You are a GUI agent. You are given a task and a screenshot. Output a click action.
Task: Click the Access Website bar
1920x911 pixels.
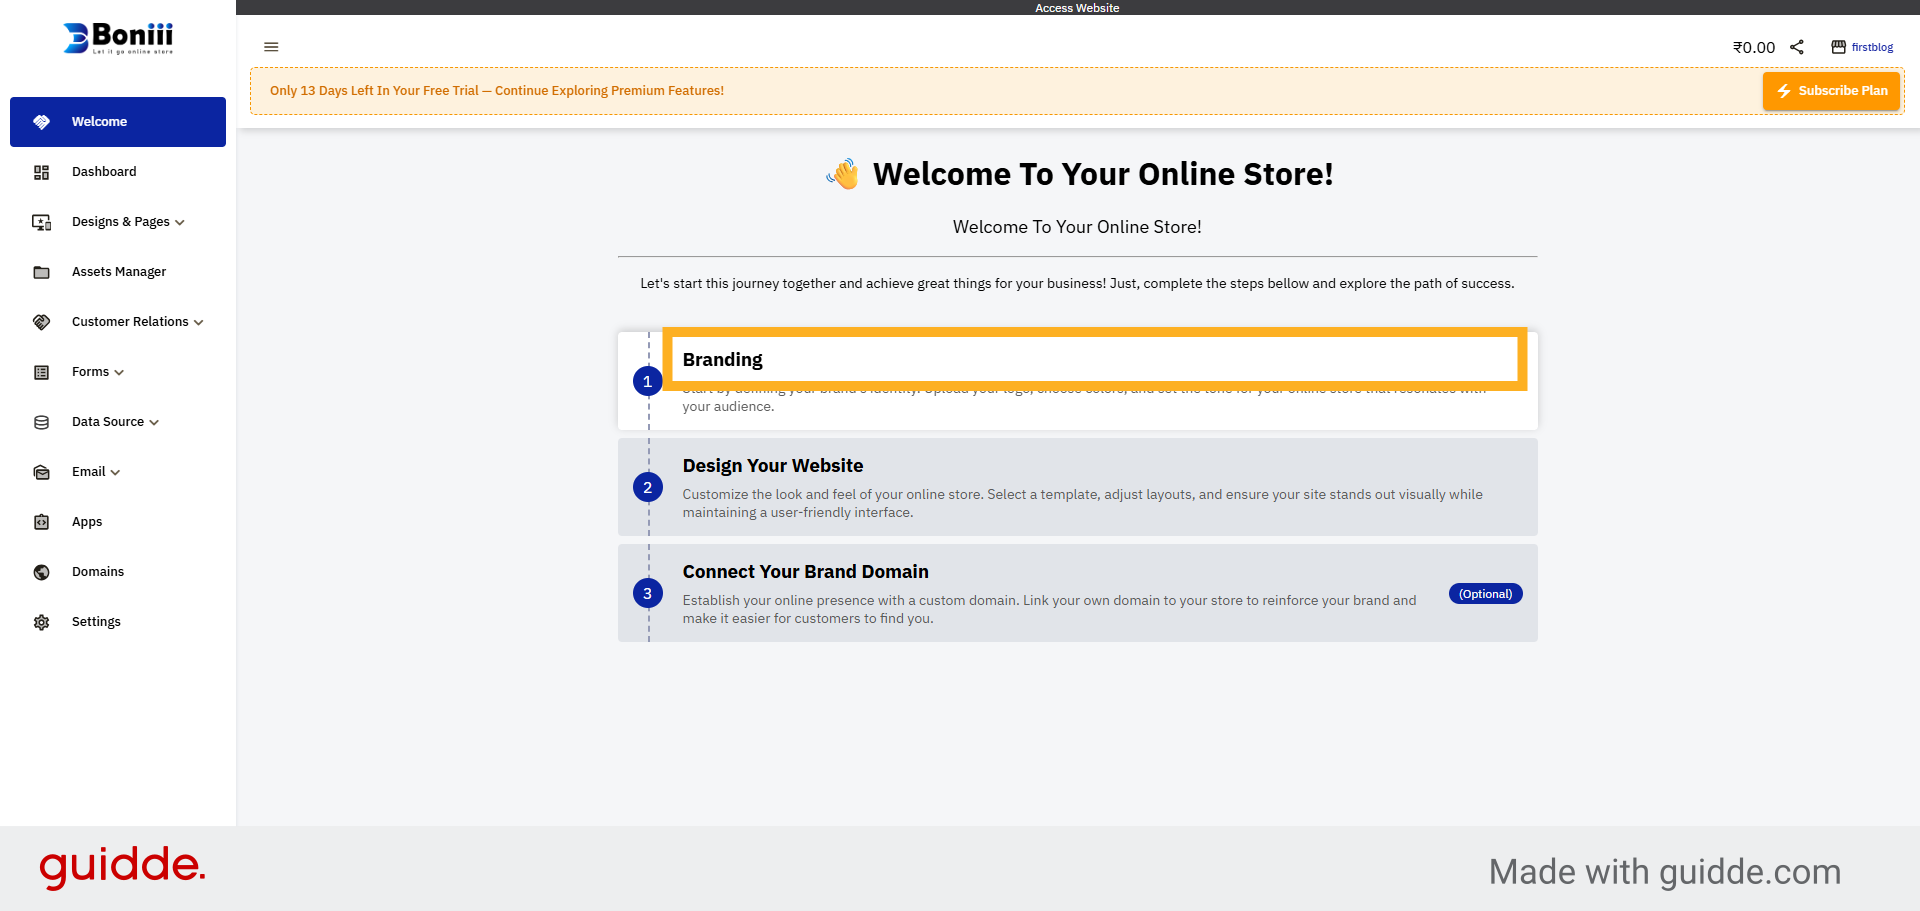[1077, 7]
